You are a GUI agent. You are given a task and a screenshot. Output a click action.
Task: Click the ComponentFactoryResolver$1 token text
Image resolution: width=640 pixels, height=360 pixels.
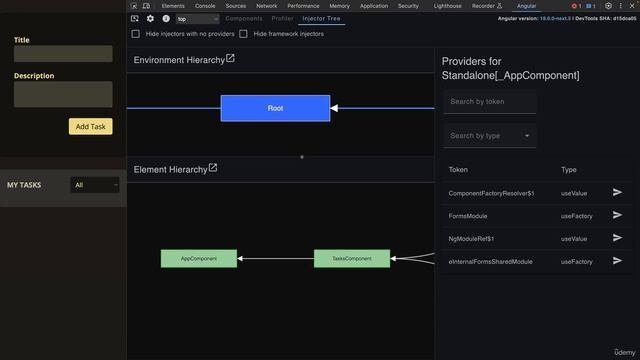[491, 193]
